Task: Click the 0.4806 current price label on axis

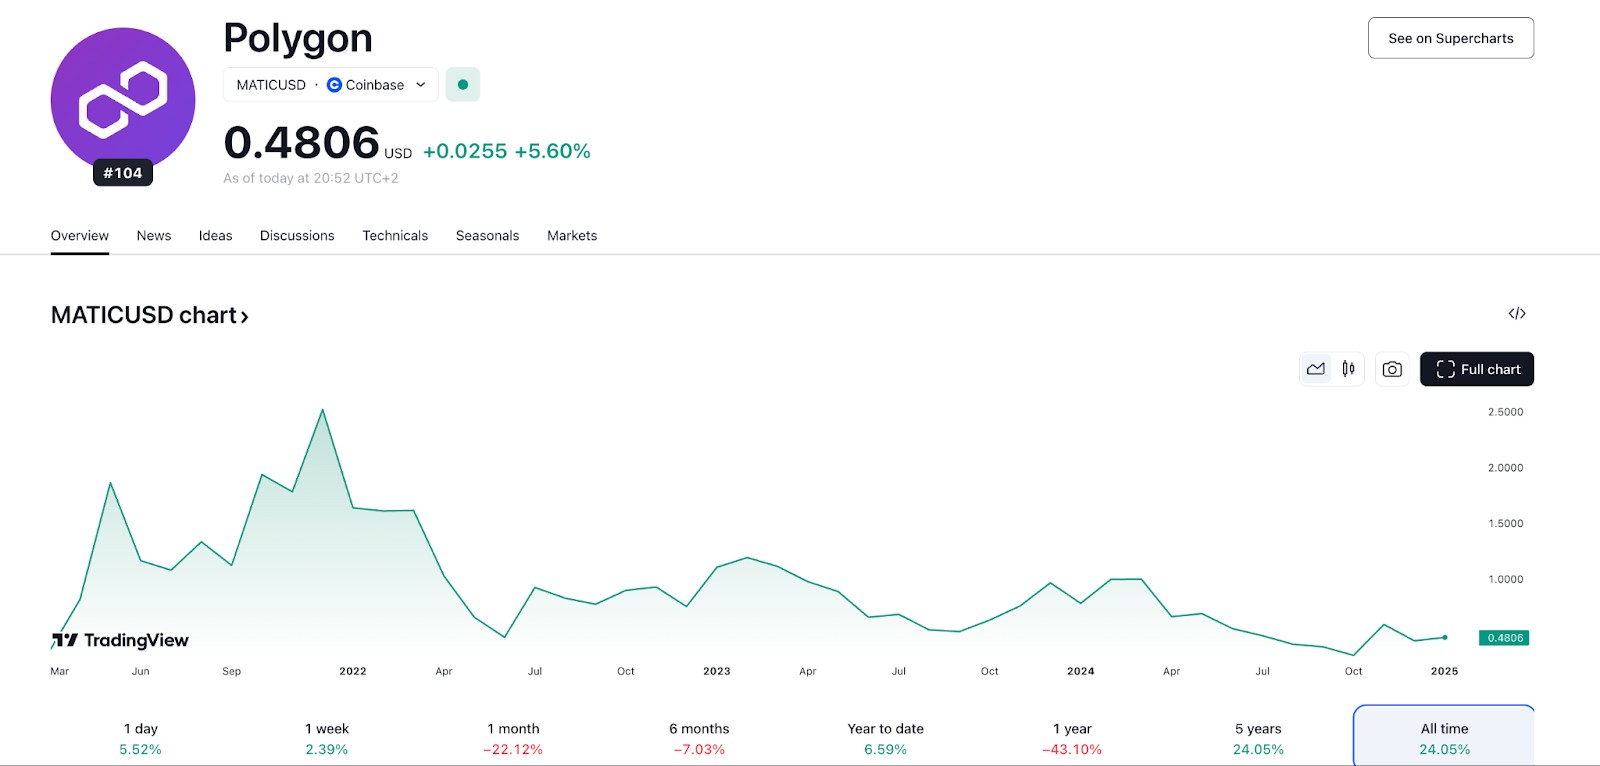Action: tap(1504, 638)
